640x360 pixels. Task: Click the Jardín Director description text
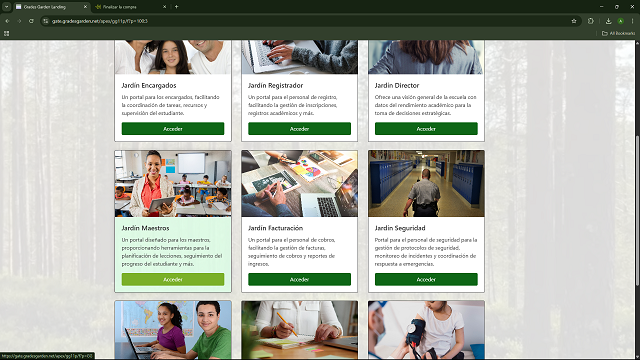(x=426, y=105)
